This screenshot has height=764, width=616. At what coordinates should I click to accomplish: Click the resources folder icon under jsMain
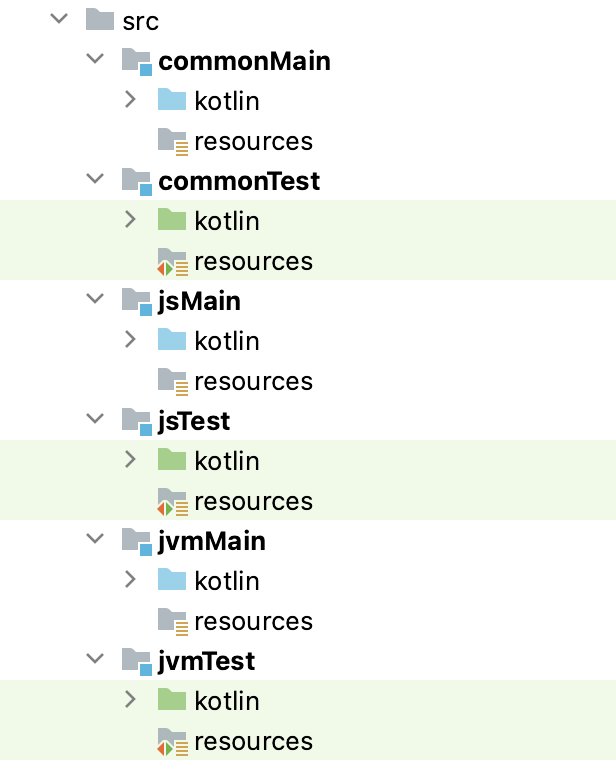172,382
